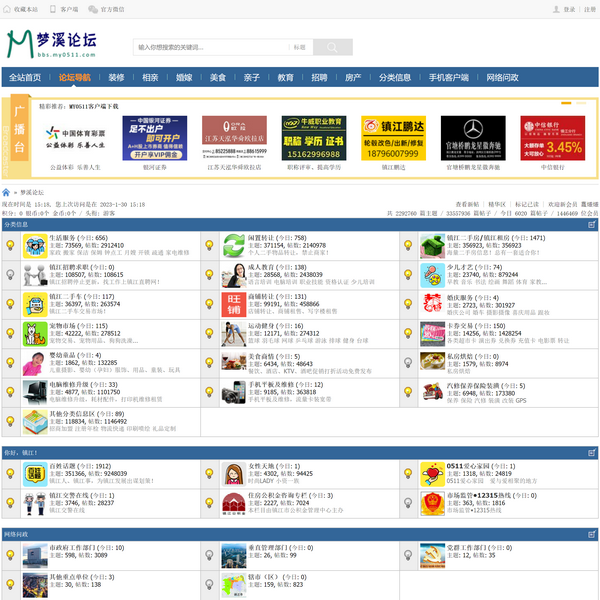This screenshot has height=600, width=600.
Task: Click the home icon in breadcrumb
Action: point(8,192)
